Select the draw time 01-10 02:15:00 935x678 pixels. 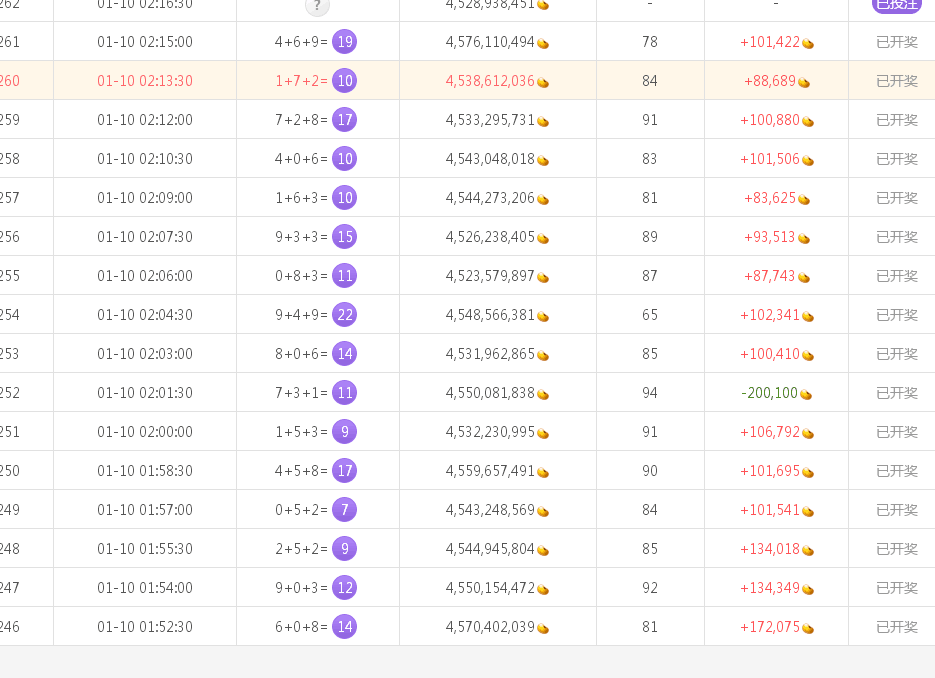[145, 42]
